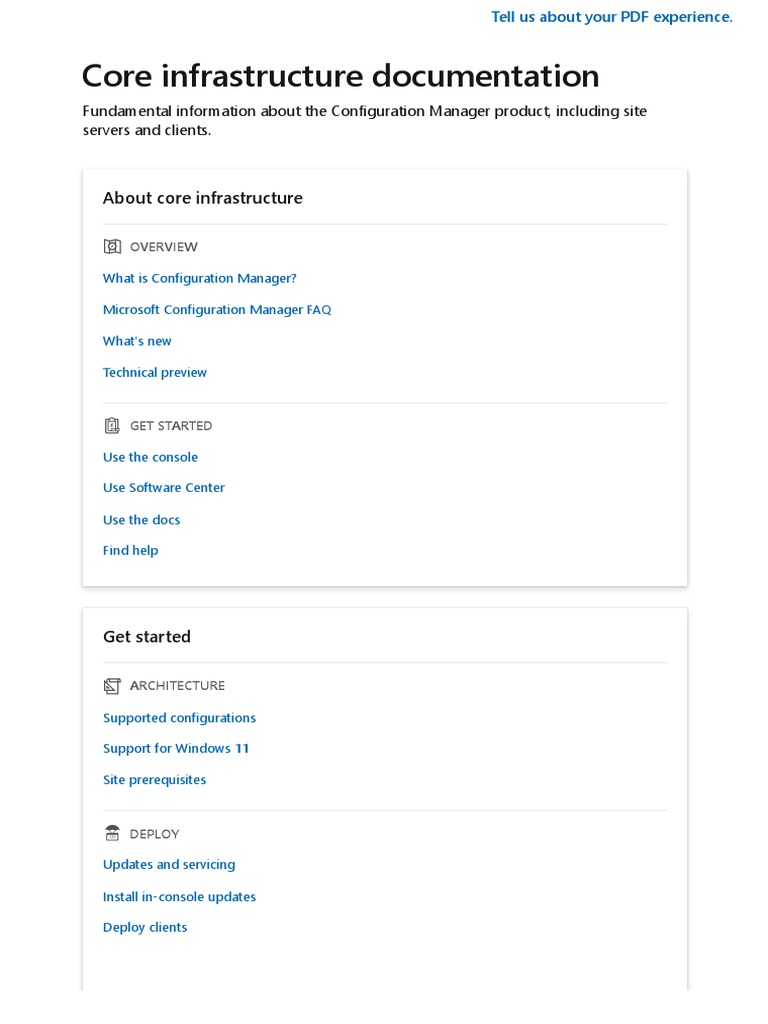Select Use Software Center link

coord(164,488)
